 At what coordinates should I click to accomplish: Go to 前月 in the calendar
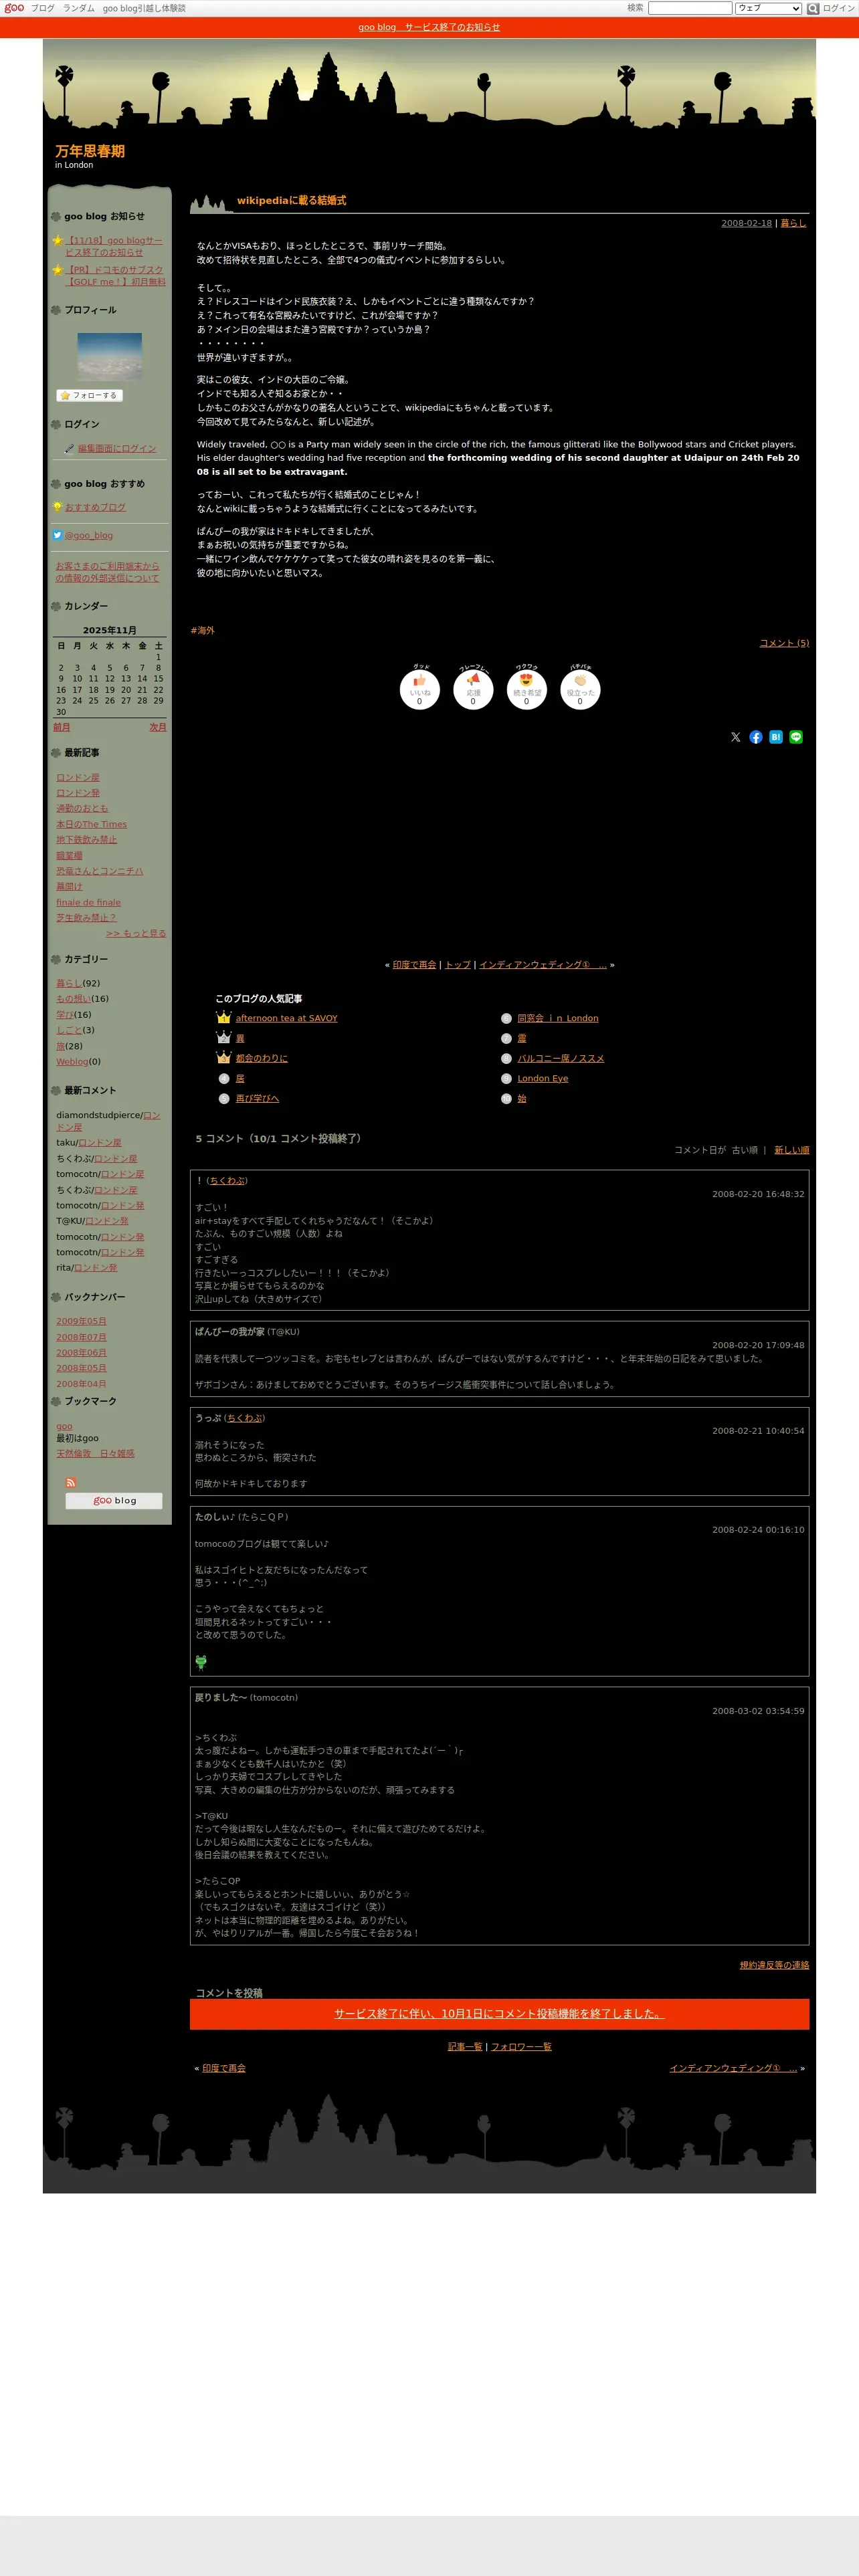coord(62,727)
